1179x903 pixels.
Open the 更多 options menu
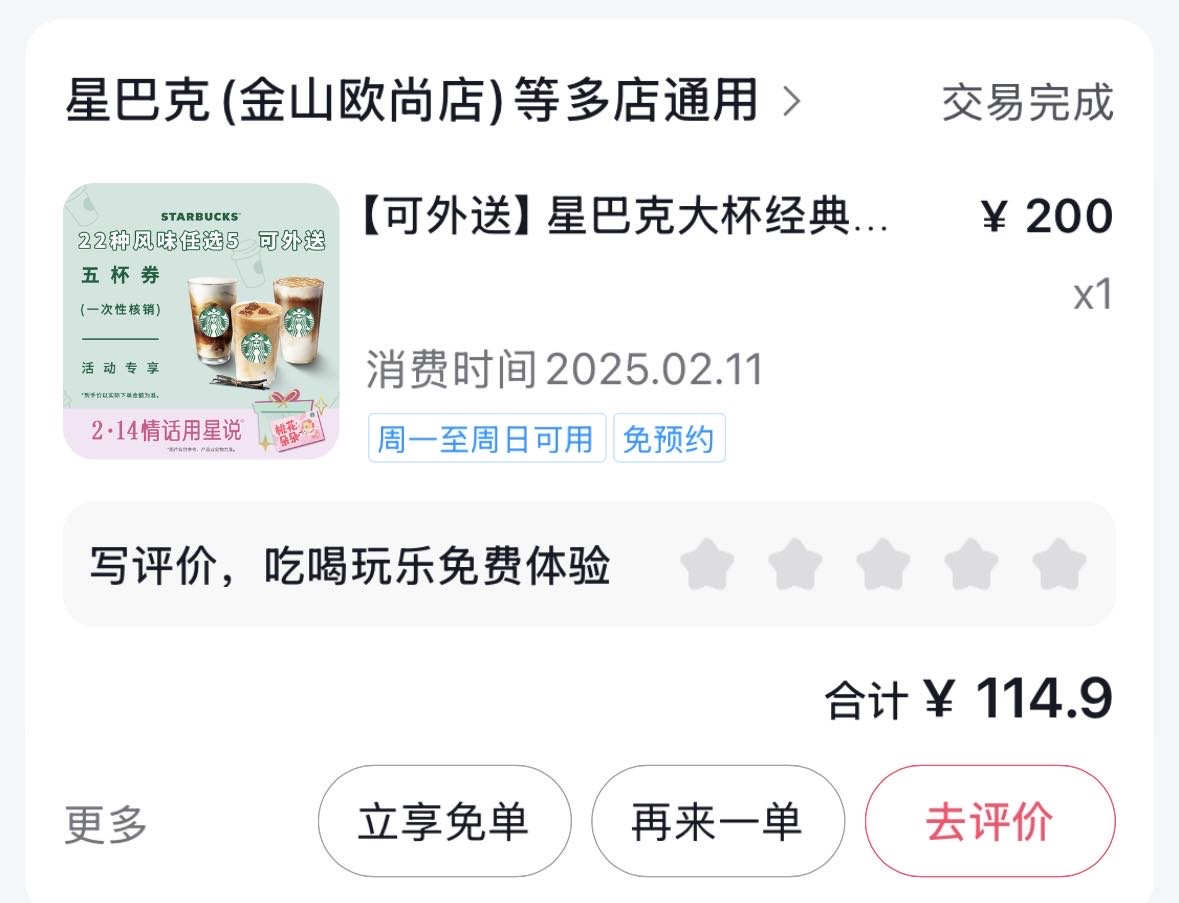click(106, 824)
